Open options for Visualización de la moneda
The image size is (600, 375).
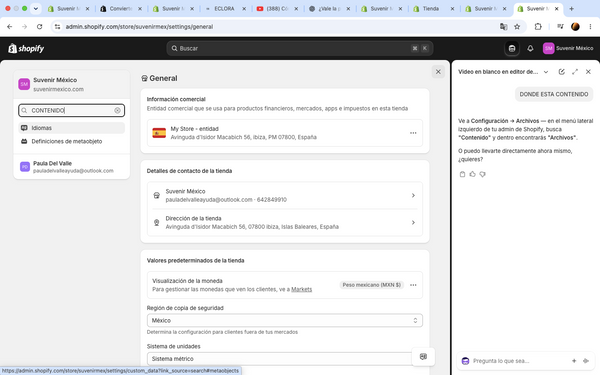coord(413,285)
